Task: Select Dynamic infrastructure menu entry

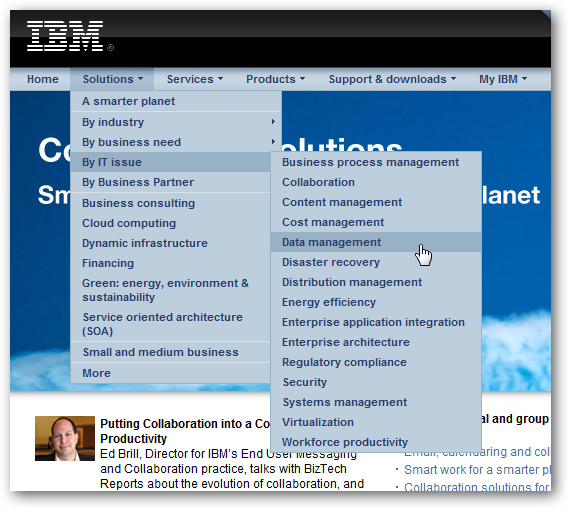Action: click(x=171, y=243)
